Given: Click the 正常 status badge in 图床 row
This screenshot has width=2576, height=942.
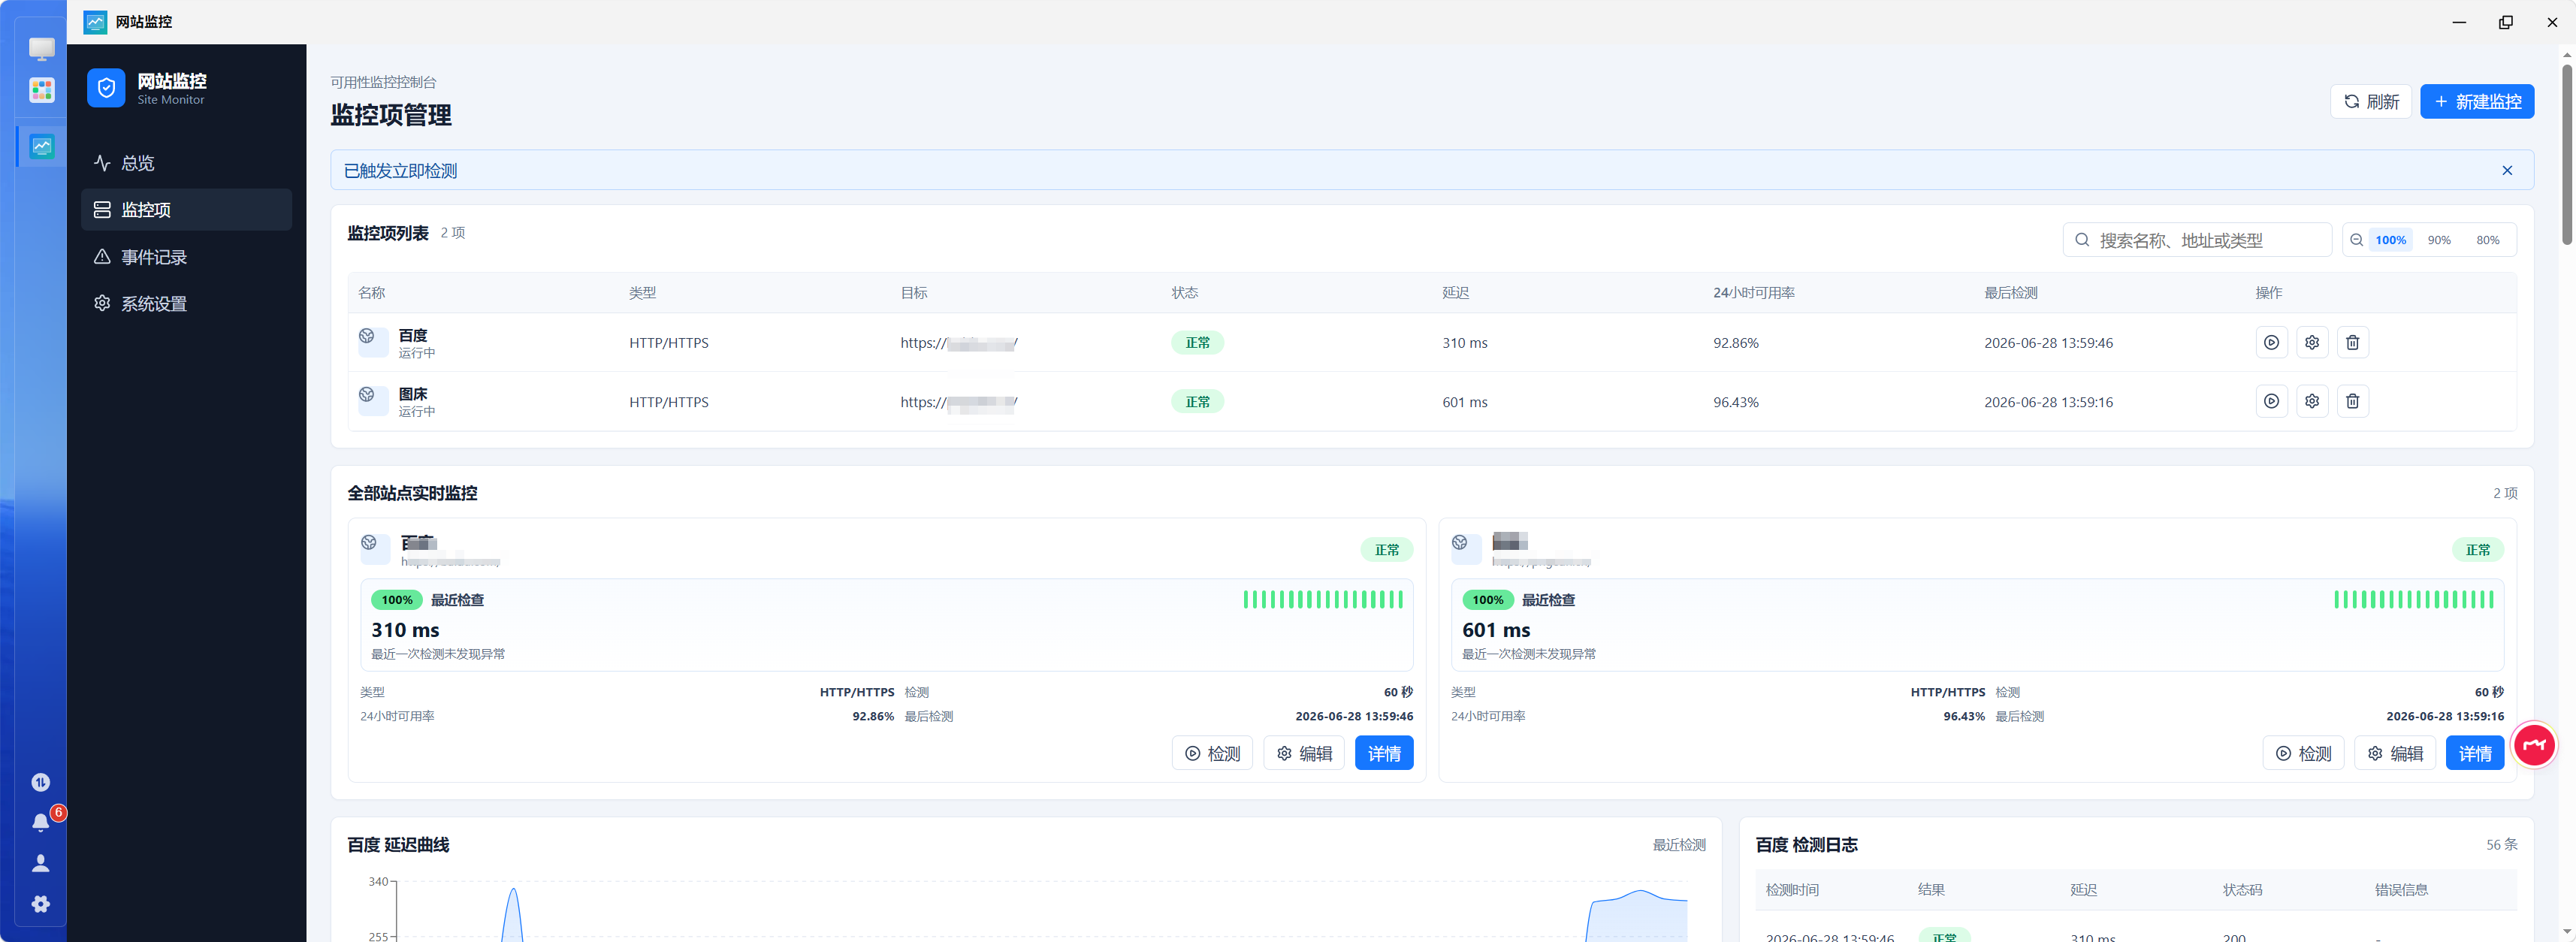Looking at the screenshot, I should click(1197, 401).
